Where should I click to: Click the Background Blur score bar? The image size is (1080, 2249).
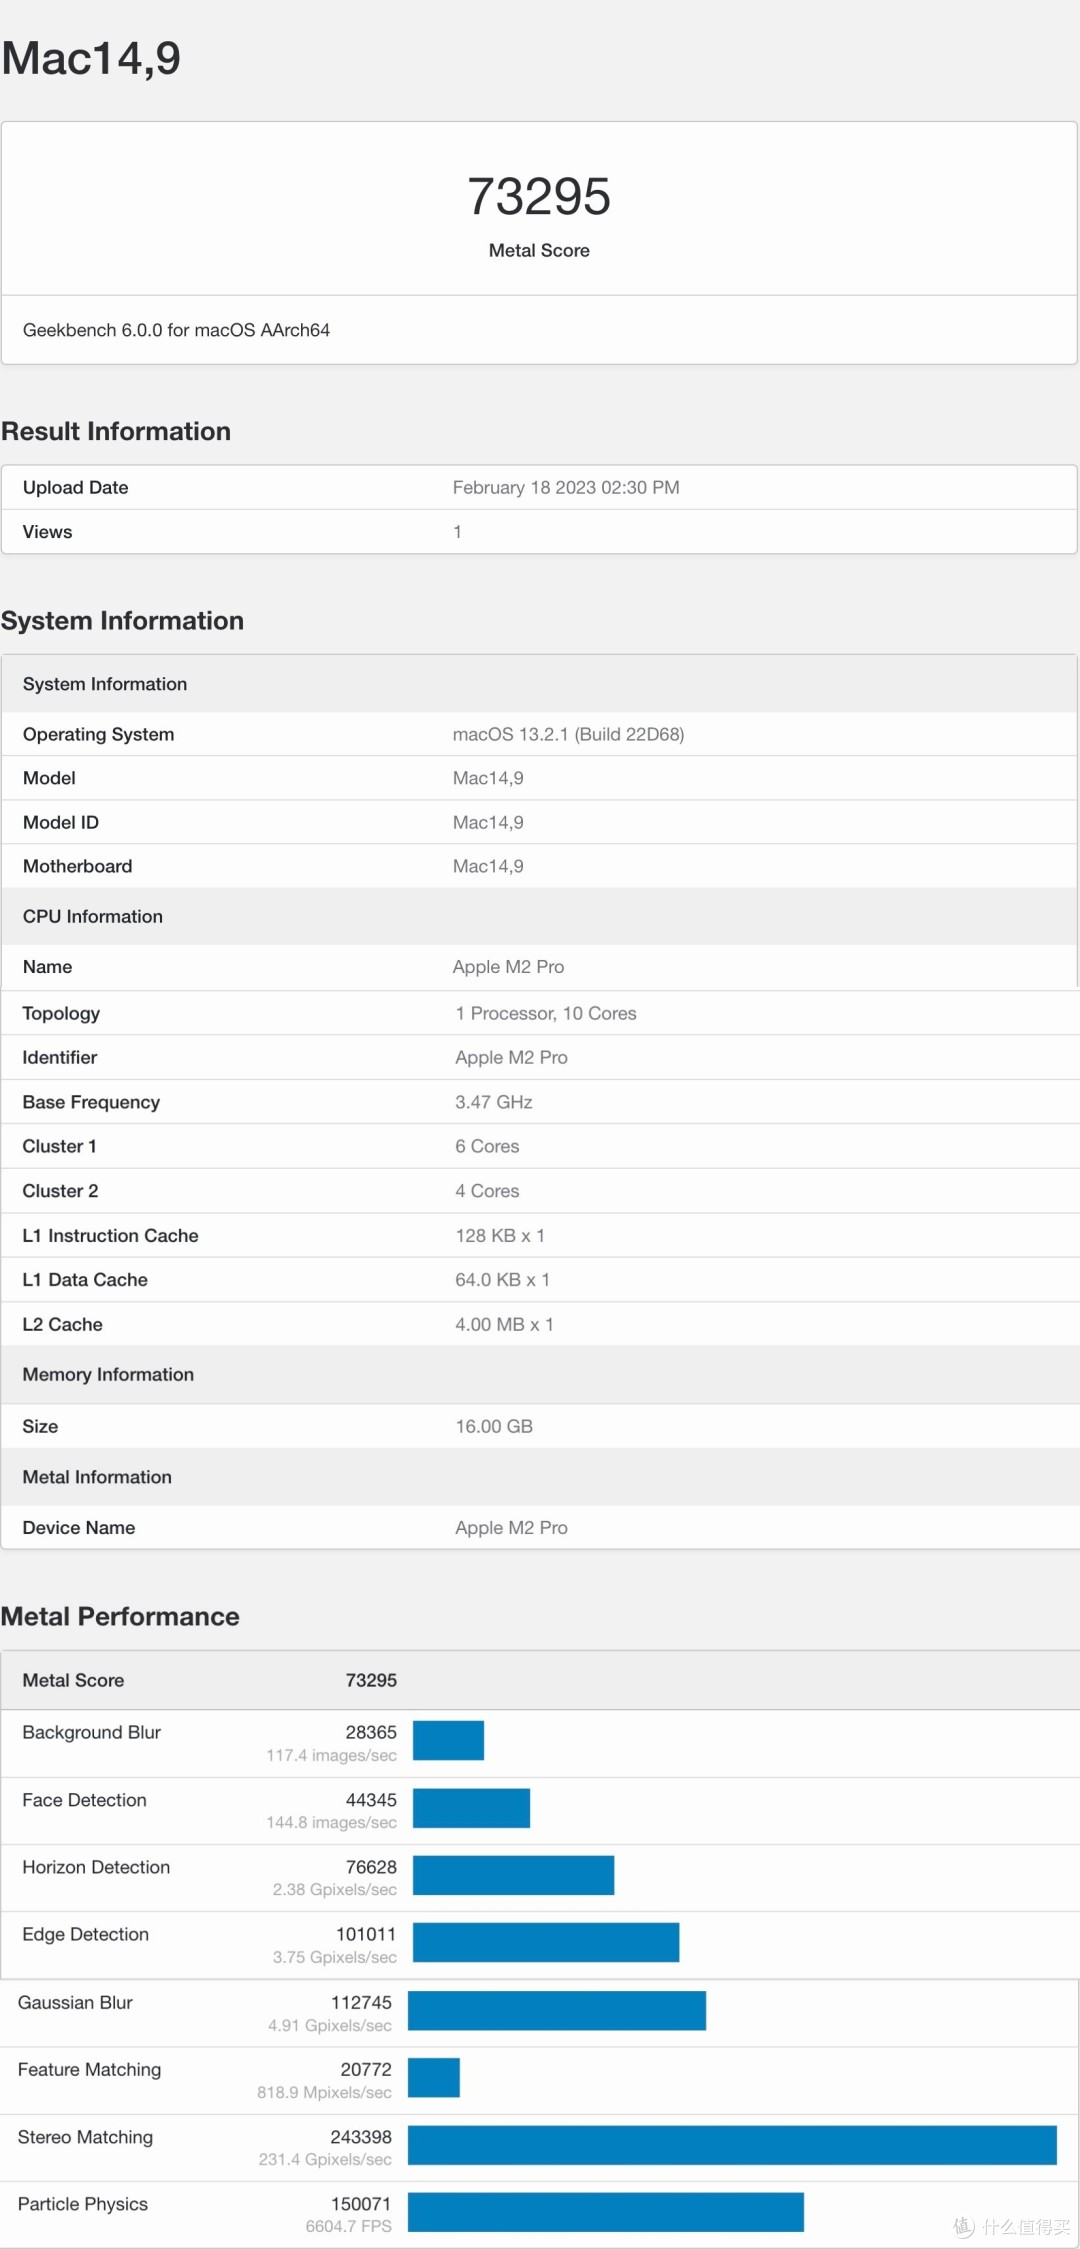click(448, 1740)
